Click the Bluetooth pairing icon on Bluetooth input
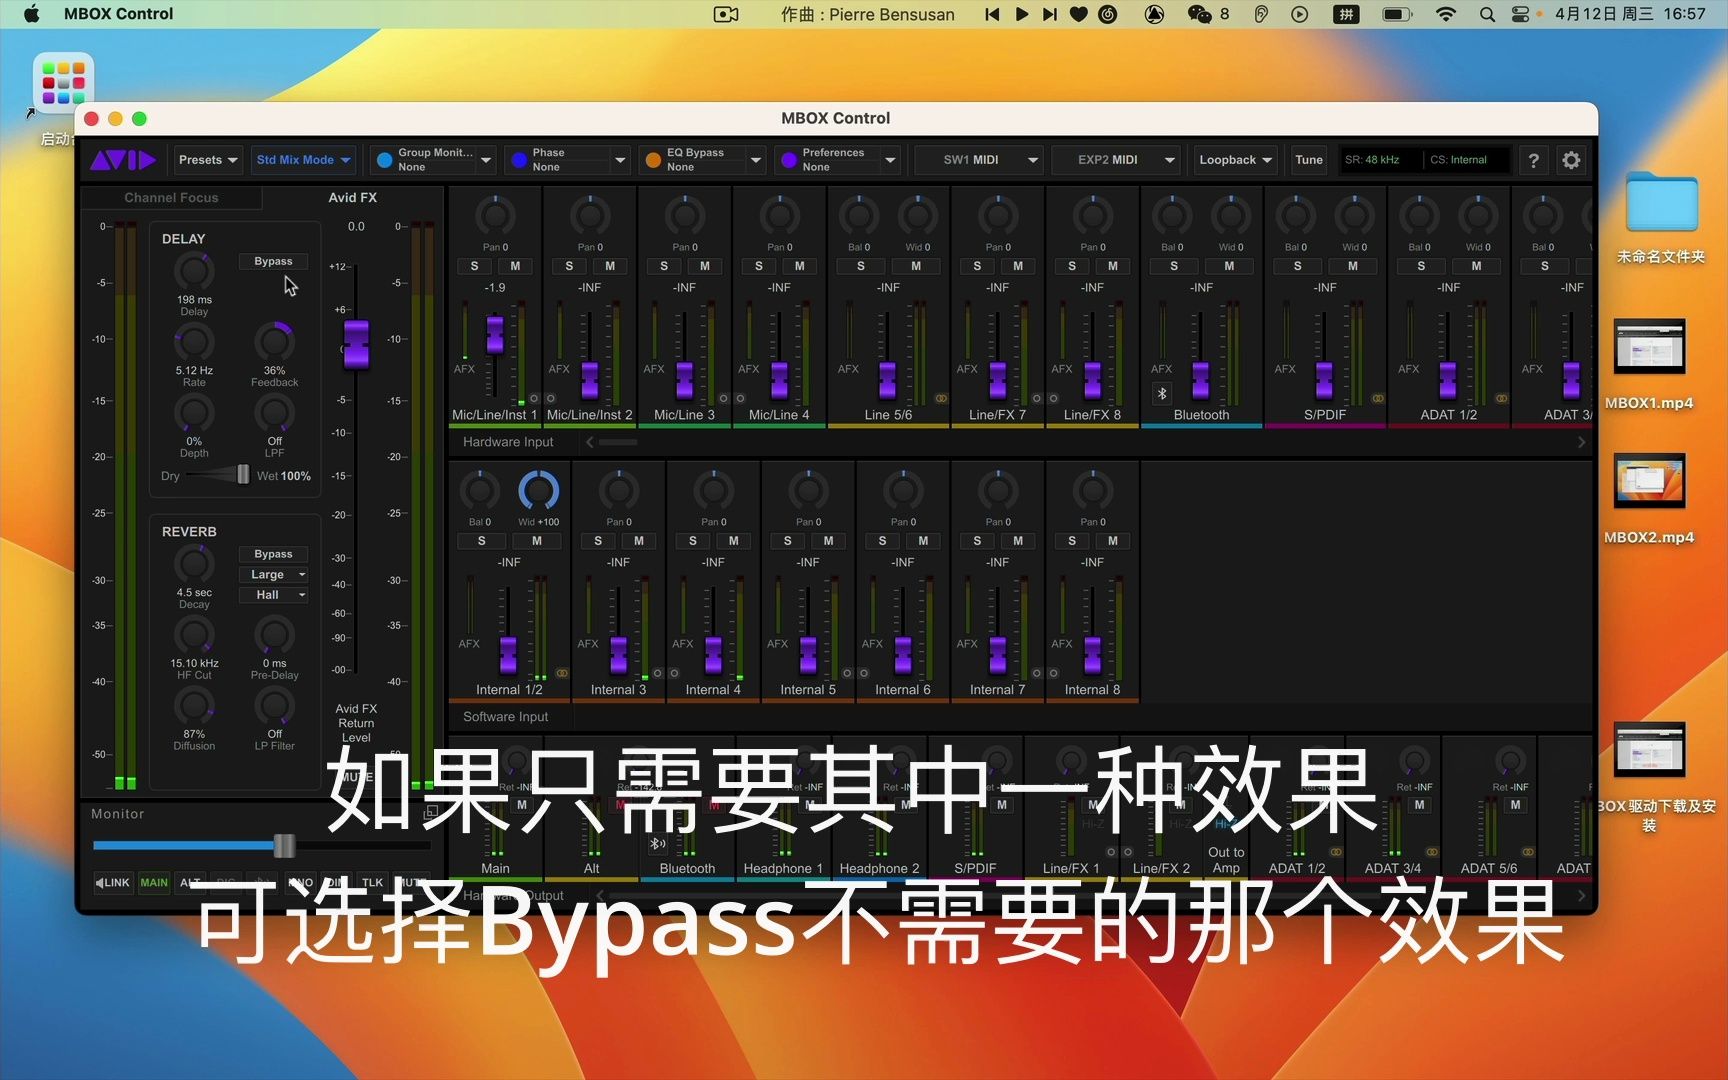This screenshot has height=1080, width=1728. [x=1162, y=394]
